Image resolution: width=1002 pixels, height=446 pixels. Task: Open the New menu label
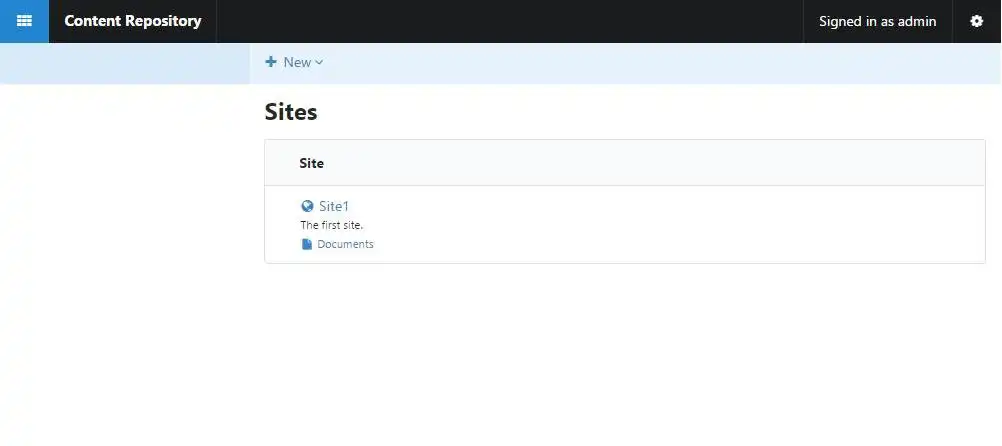click(x=297, y=62)
